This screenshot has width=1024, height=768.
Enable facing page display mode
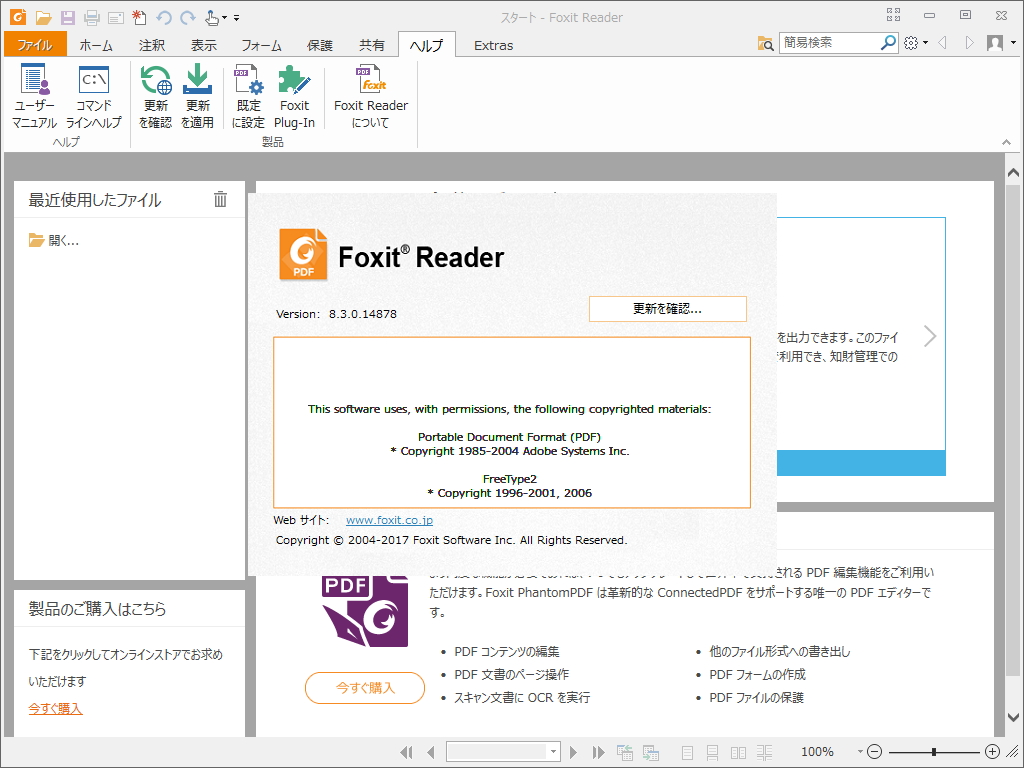click(738, 752)
